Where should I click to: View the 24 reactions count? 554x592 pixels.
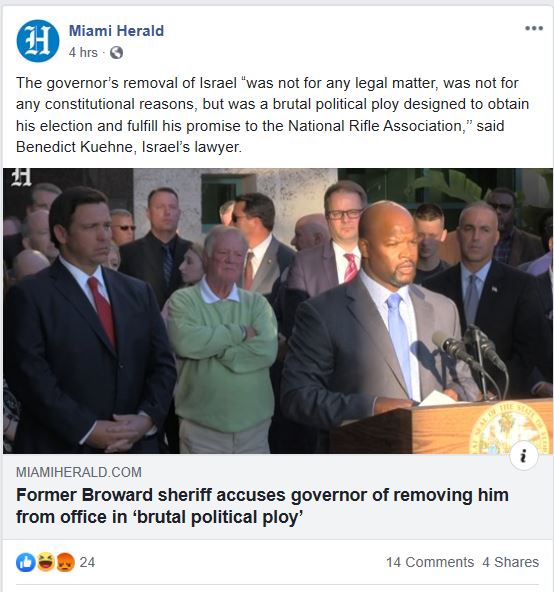pyautogui.click(x=87, y=563)
